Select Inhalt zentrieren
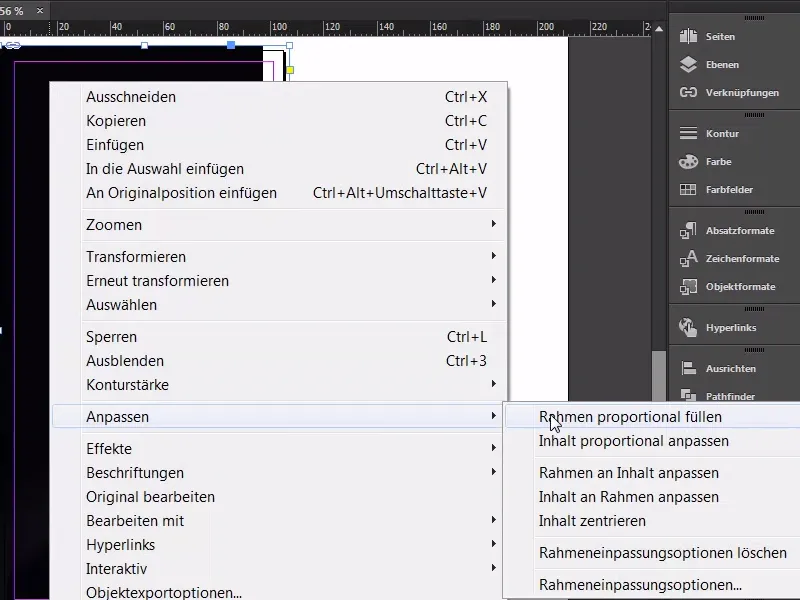The height and width of the screenshot is (600, 800). 653,521
